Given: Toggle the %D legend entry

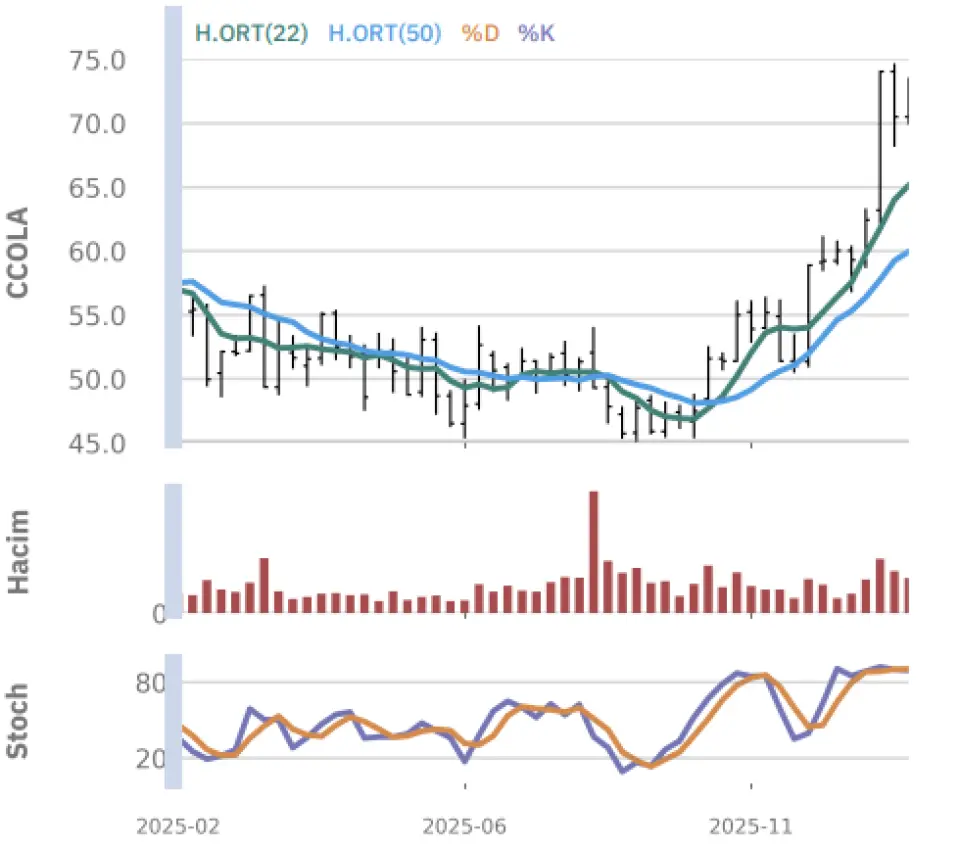Looking at the screenshot, I should pos(479,33).
